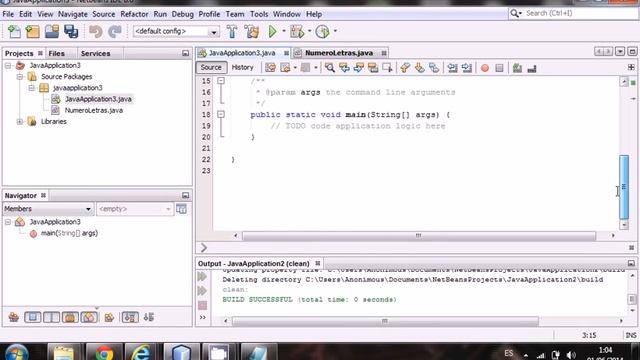Click Find Selection magnifier icon in editor toolbar

coord(330,68)
